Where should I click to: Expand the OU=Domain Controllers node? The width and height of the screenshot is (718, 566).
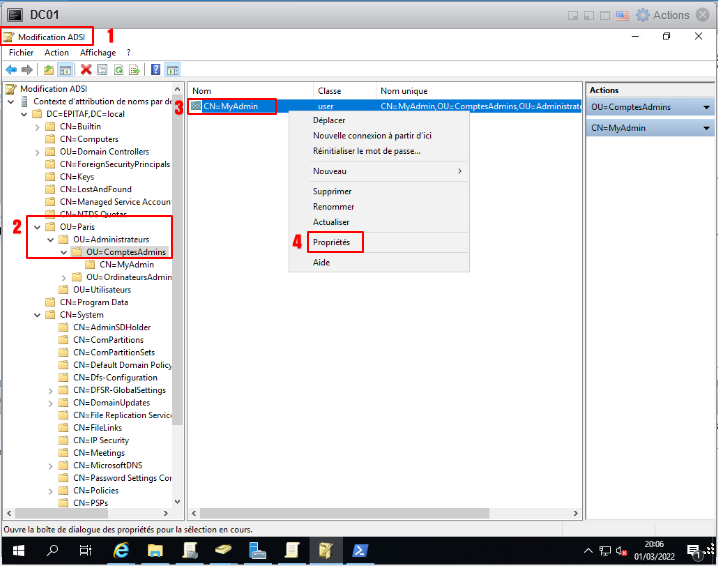[x=37, y=152]
